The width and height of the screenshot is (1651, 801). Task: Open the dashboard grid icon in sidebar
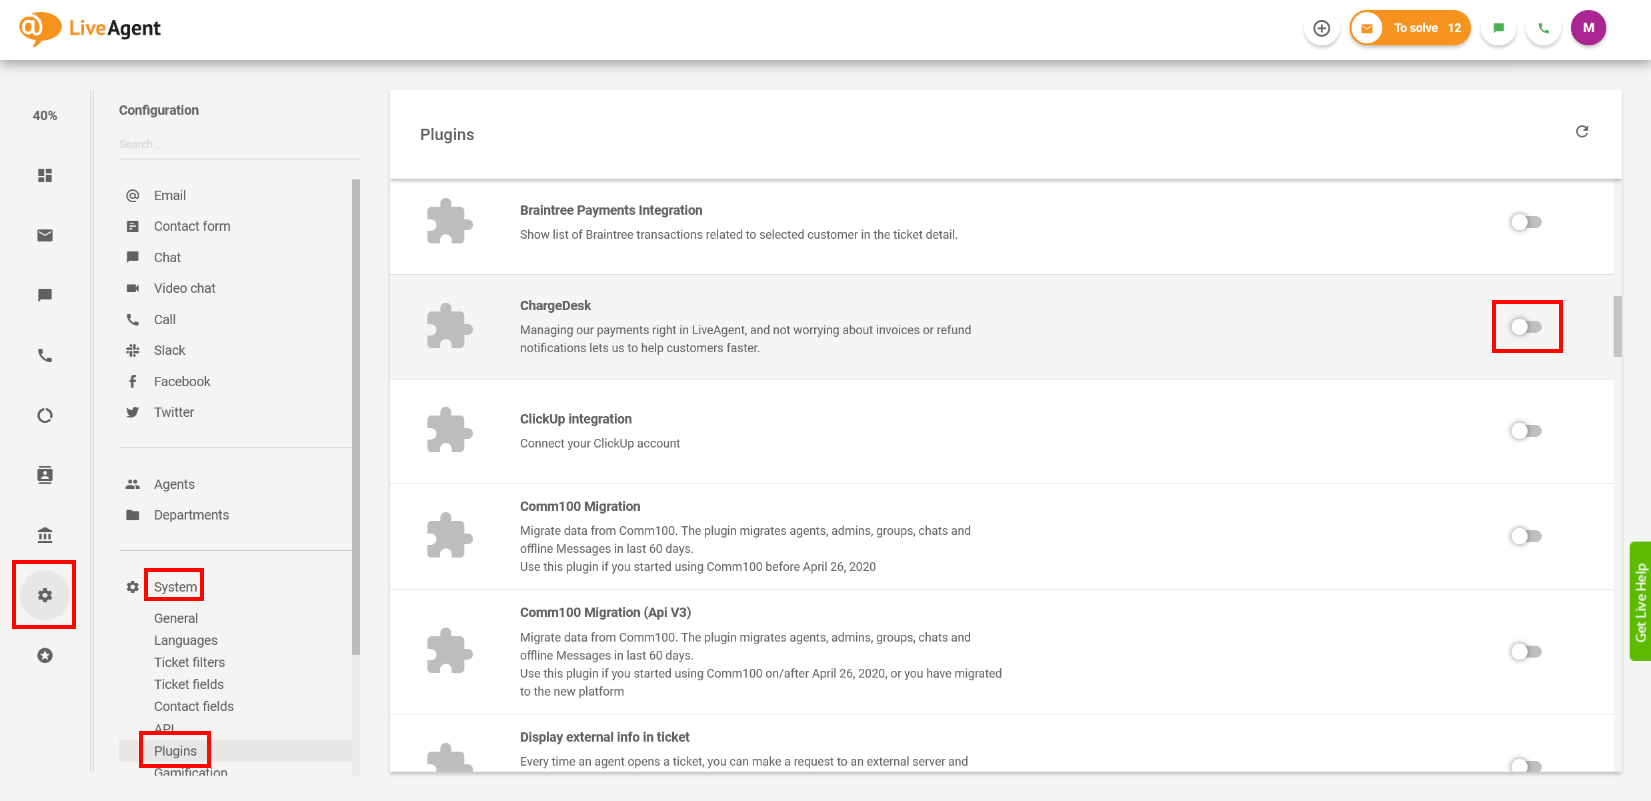tap(45, 175)
